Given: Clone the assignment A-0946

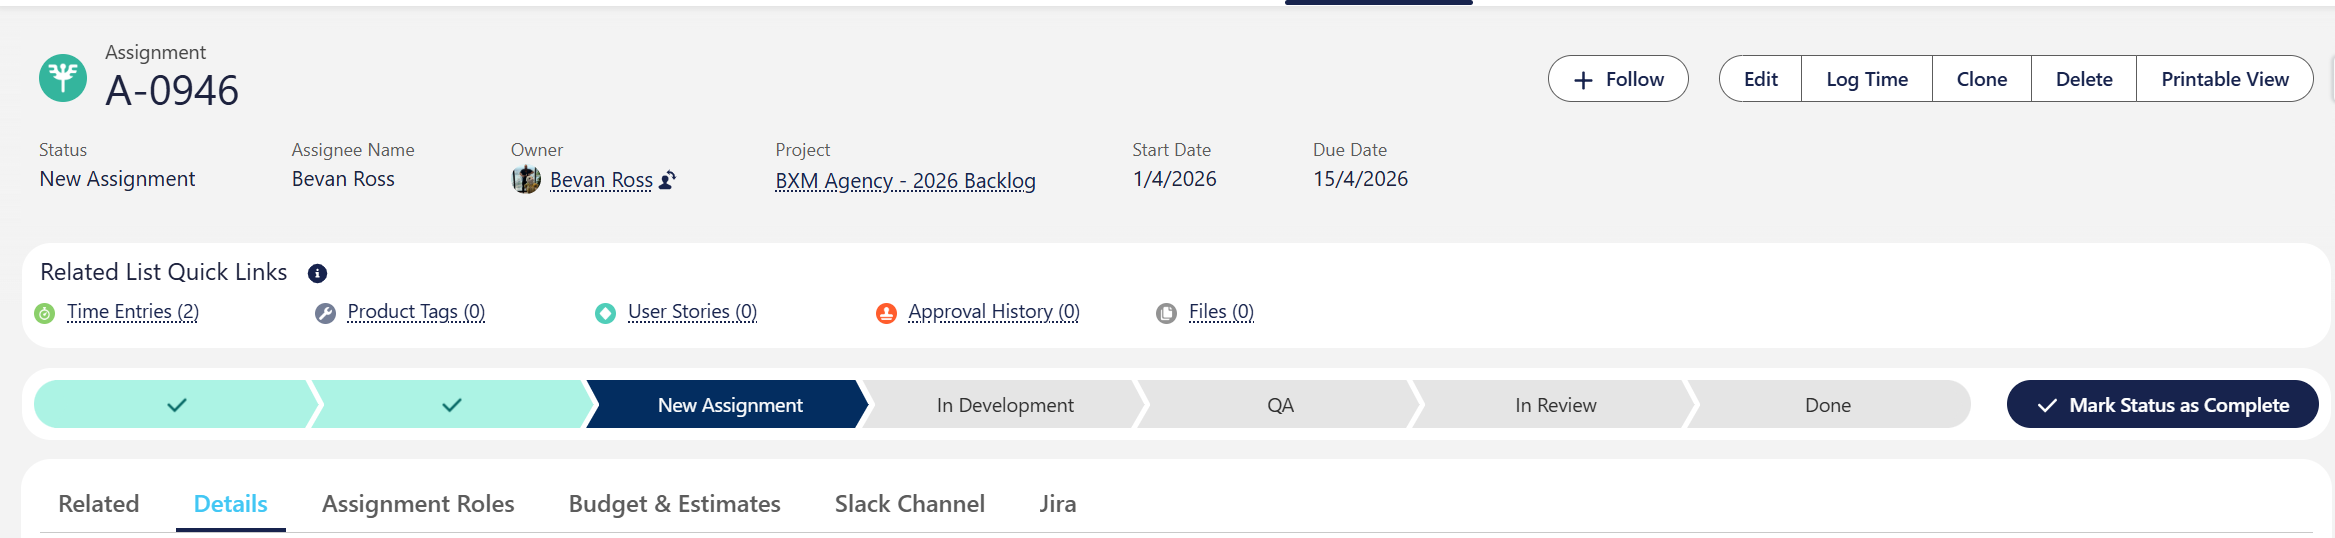Looking at the screenshot, I should tap(1981, 79).
